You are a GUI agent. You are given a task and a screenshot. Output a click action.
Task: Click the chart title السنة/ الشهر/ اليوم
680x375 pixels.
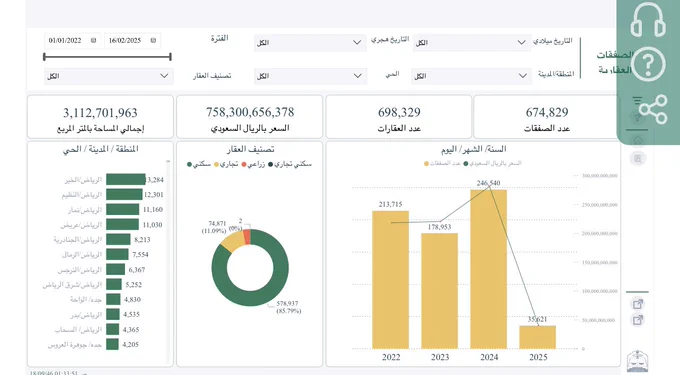click(474, 149)
